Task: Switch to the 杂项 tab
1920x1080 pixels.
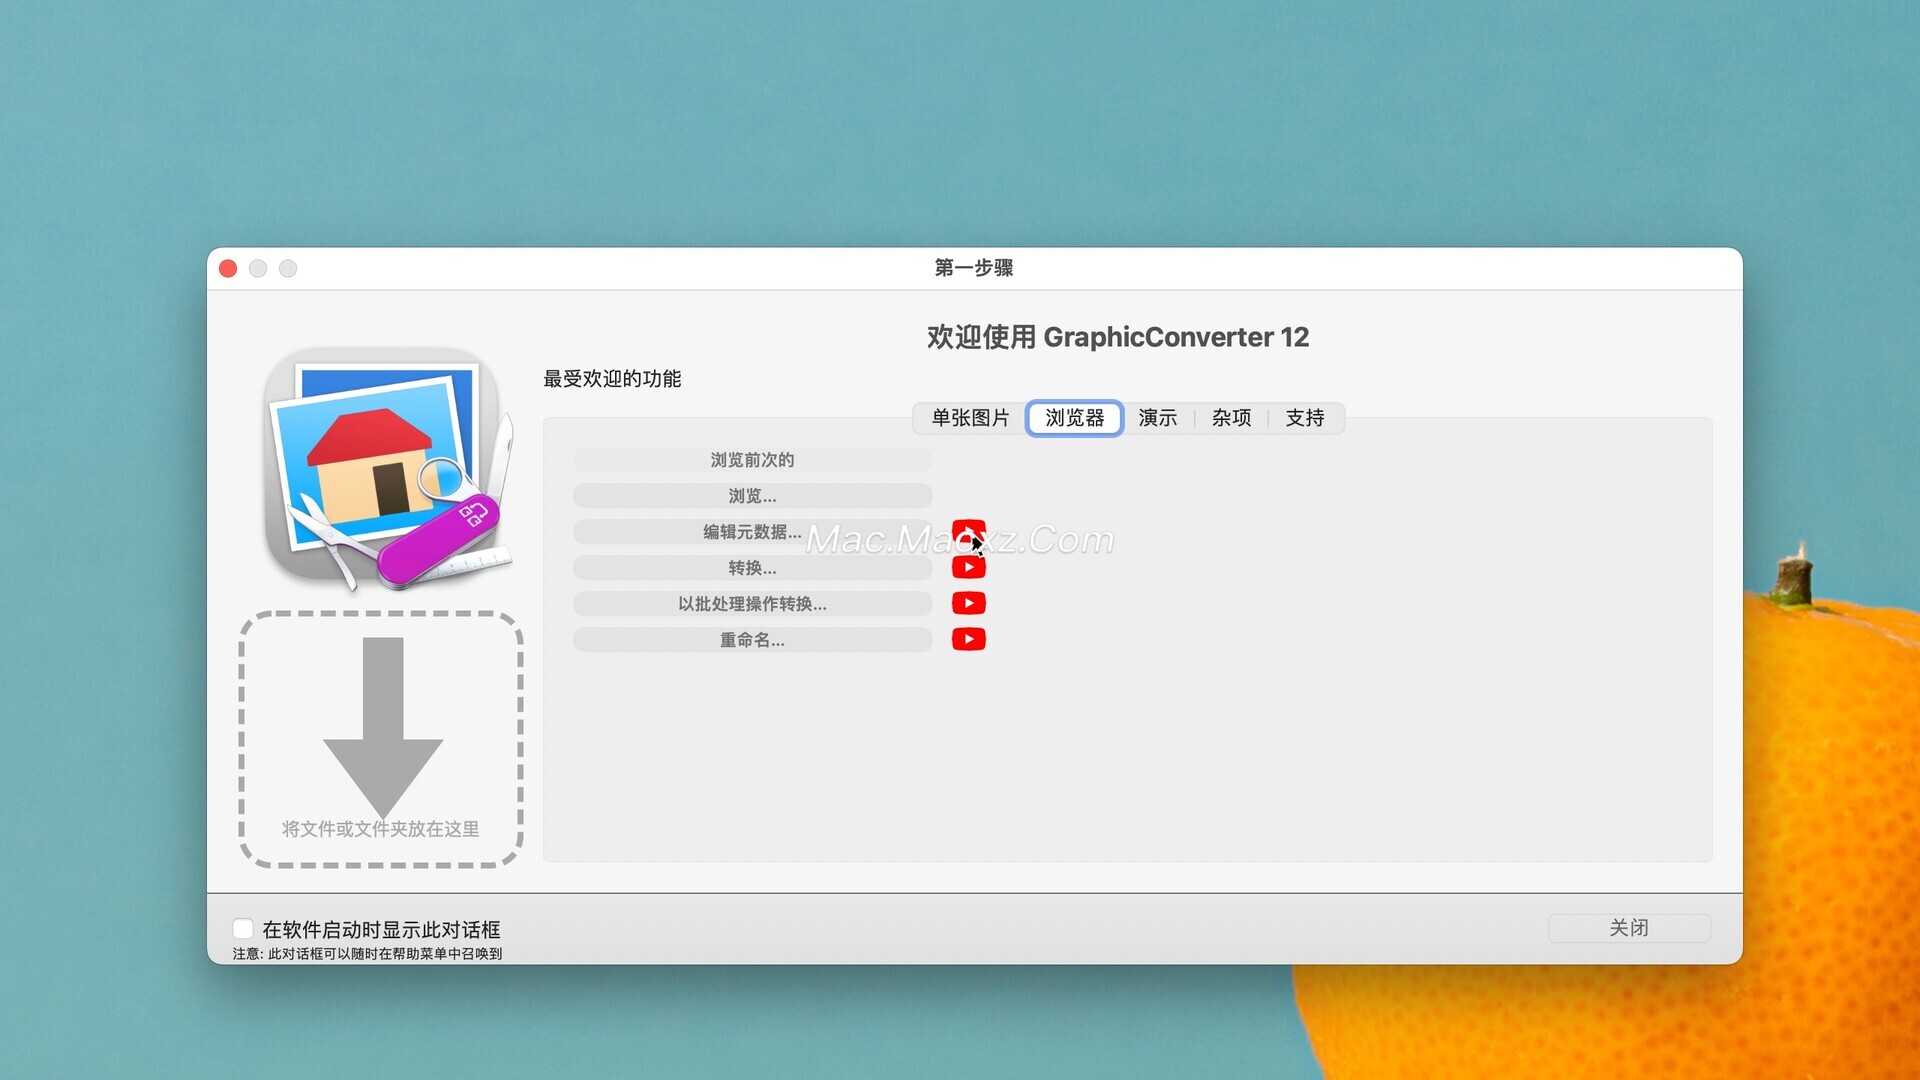Action: pos(1231,418)
